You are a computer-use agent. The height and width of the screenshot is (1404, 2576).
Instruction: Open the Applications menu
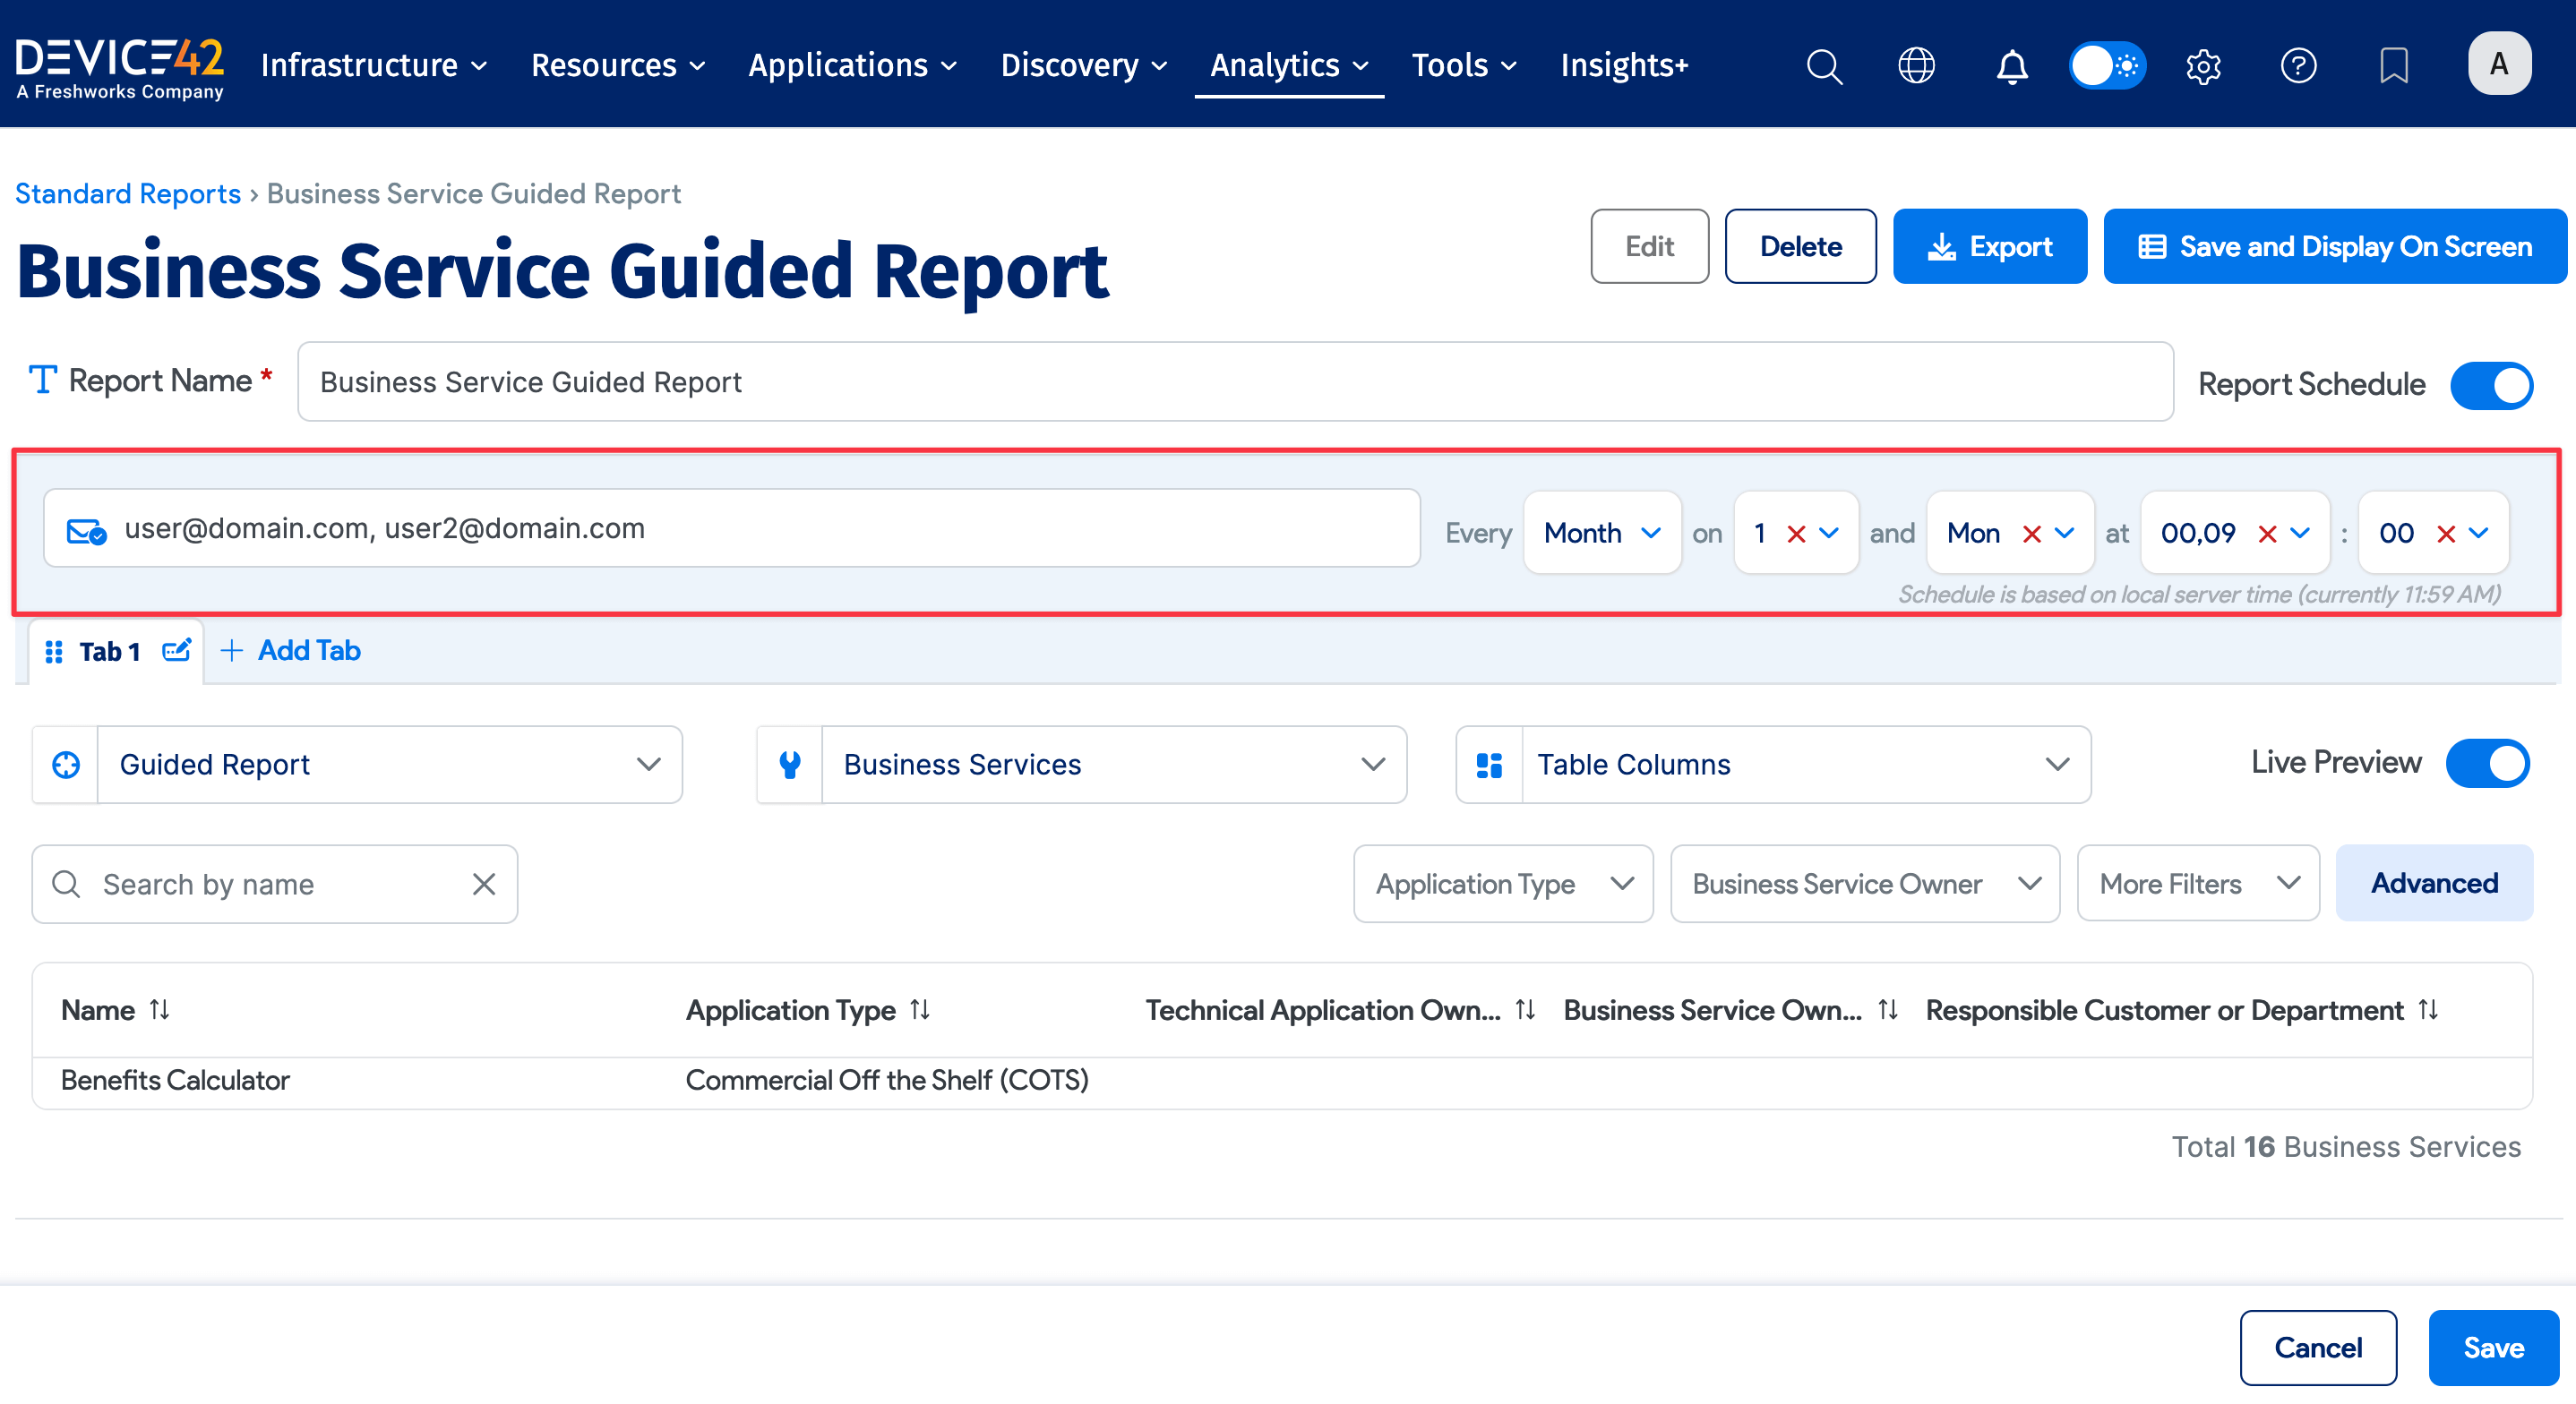point(852,66)
